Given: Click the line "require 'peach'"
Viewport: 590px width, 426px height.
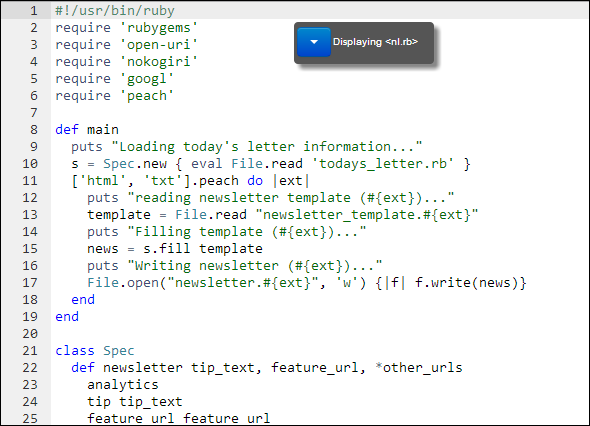Looking at the screenshot, I should click(x=114, y=96).
